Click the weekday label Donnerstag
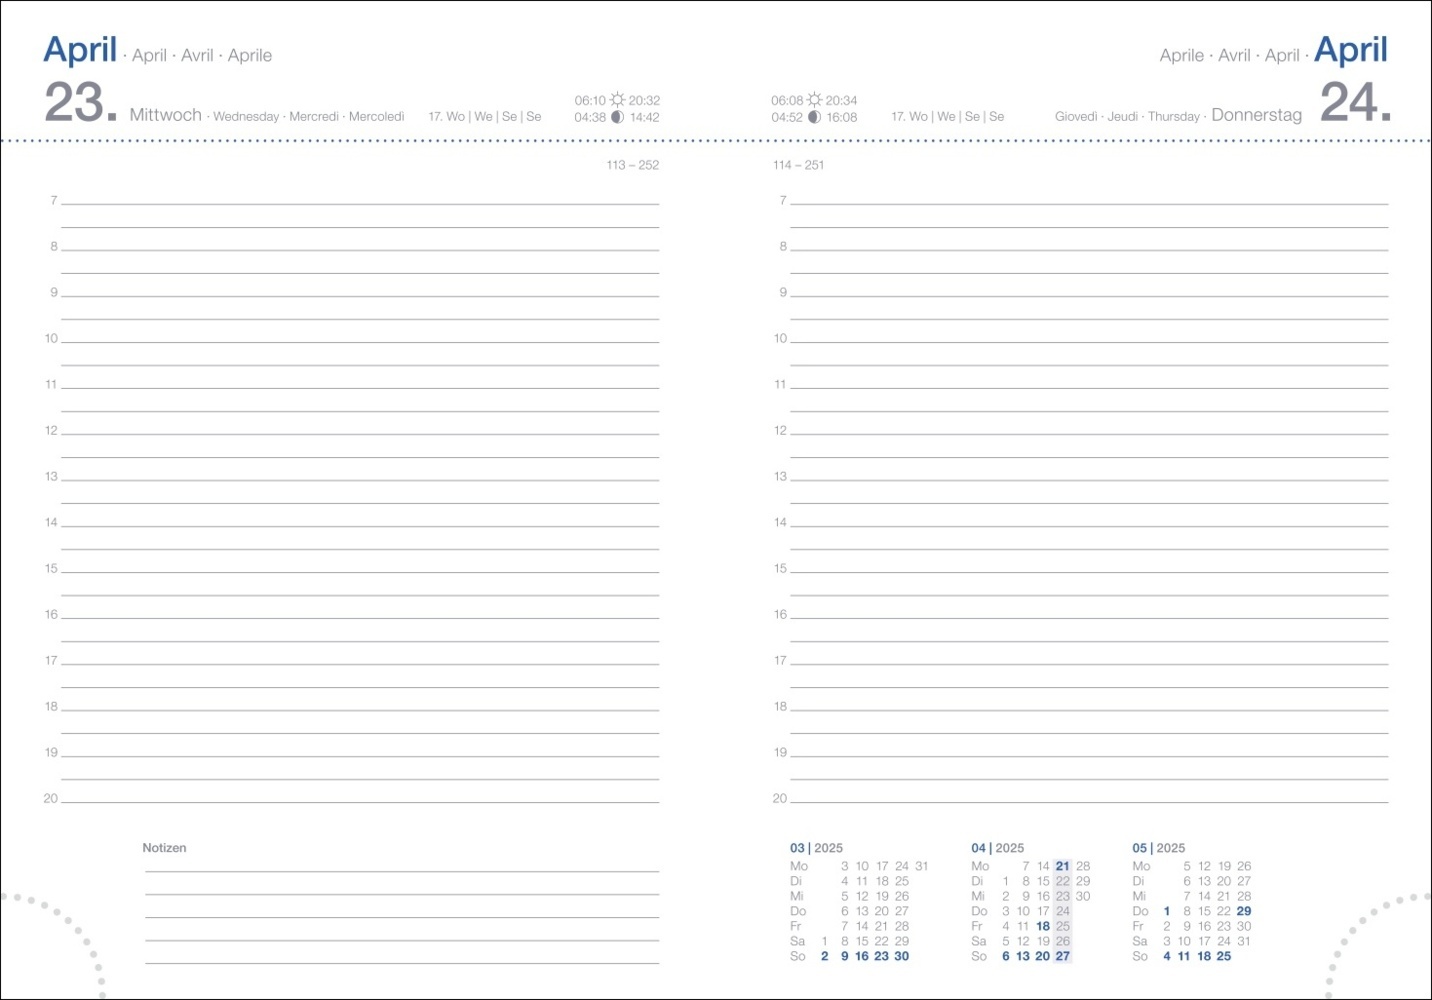This screenshot has height=1000, width=1432. (x=1256, y=115)
